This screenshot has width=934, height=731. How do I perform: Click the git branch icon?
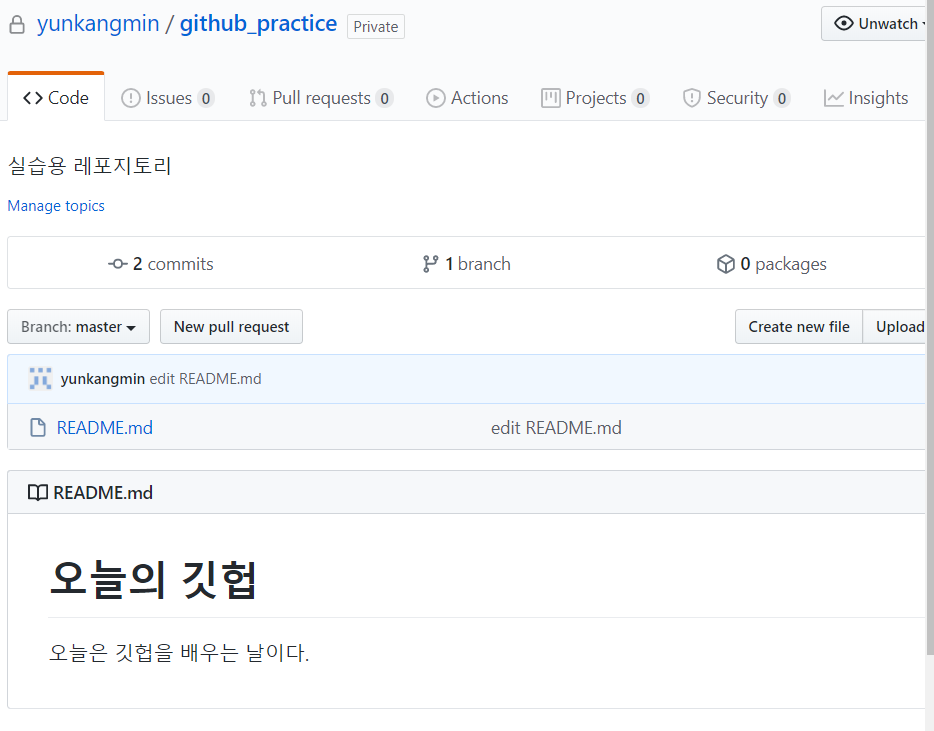(x=430, y=263)
